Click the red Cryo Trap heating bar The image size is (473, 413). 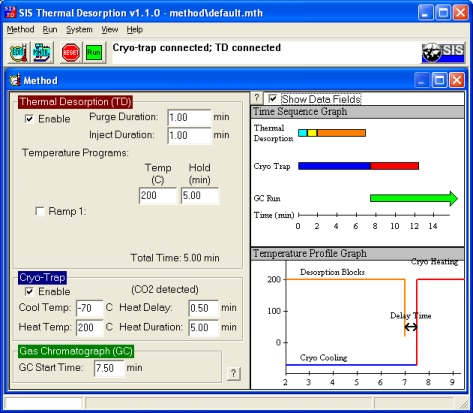395,166
